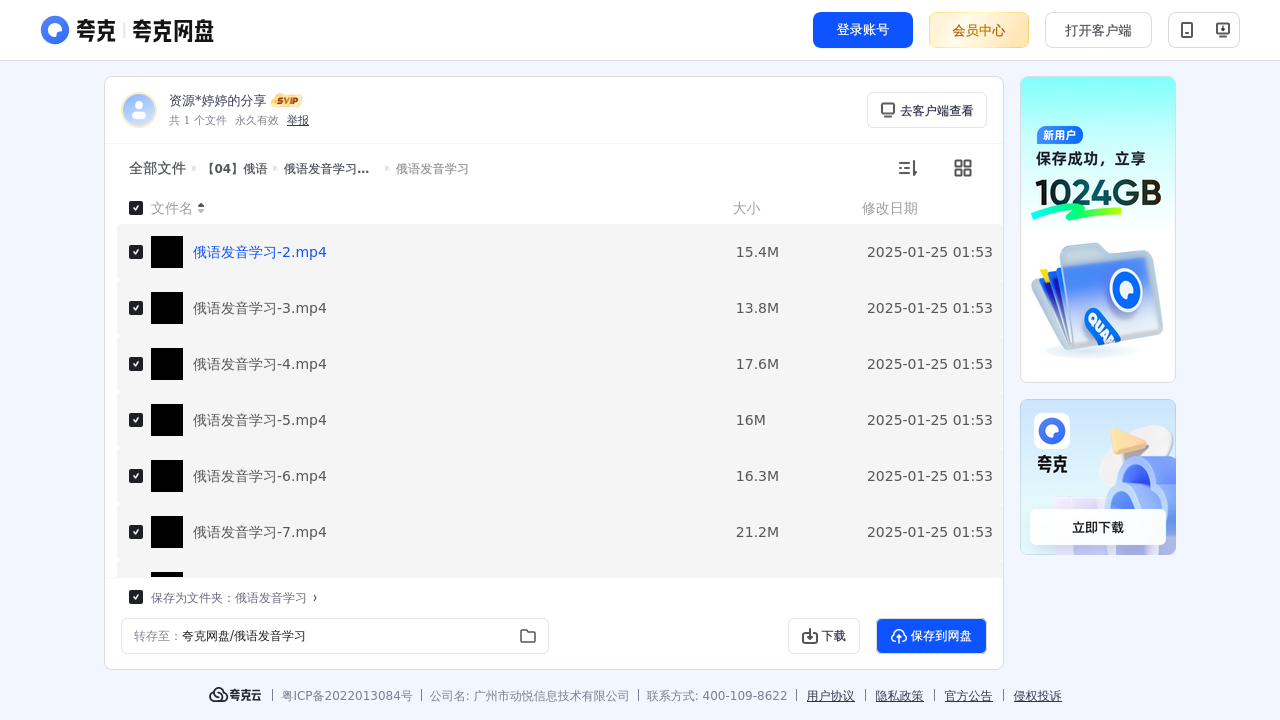Open 用户协议 link
1280x720 pixels.
coord(831,695)
